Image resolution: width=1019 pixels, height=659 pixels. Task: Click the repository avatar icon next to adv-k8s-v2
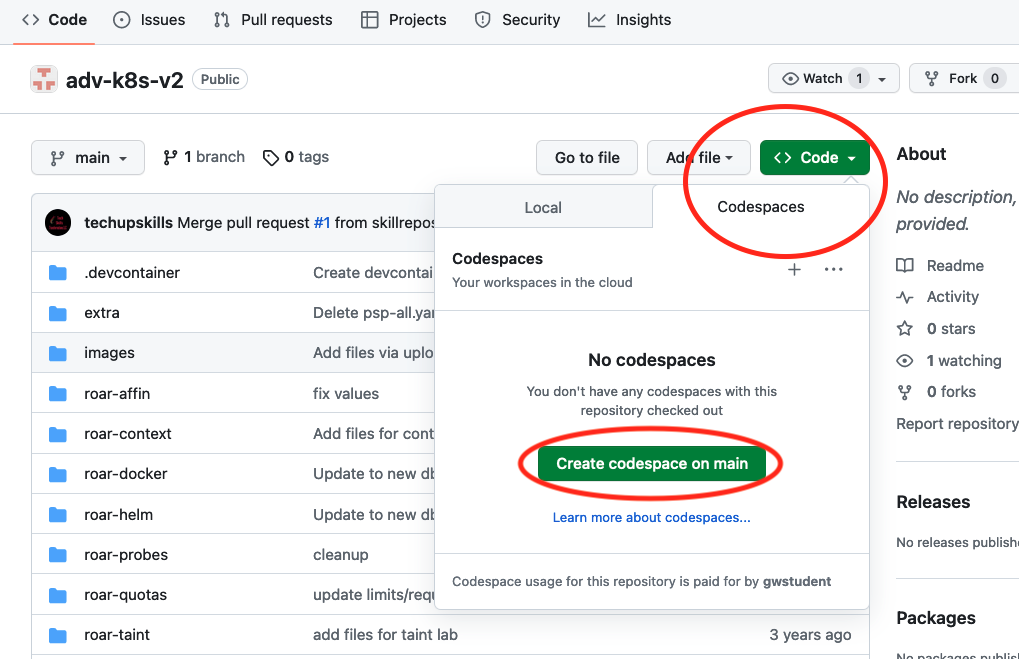tap(44, 79)
